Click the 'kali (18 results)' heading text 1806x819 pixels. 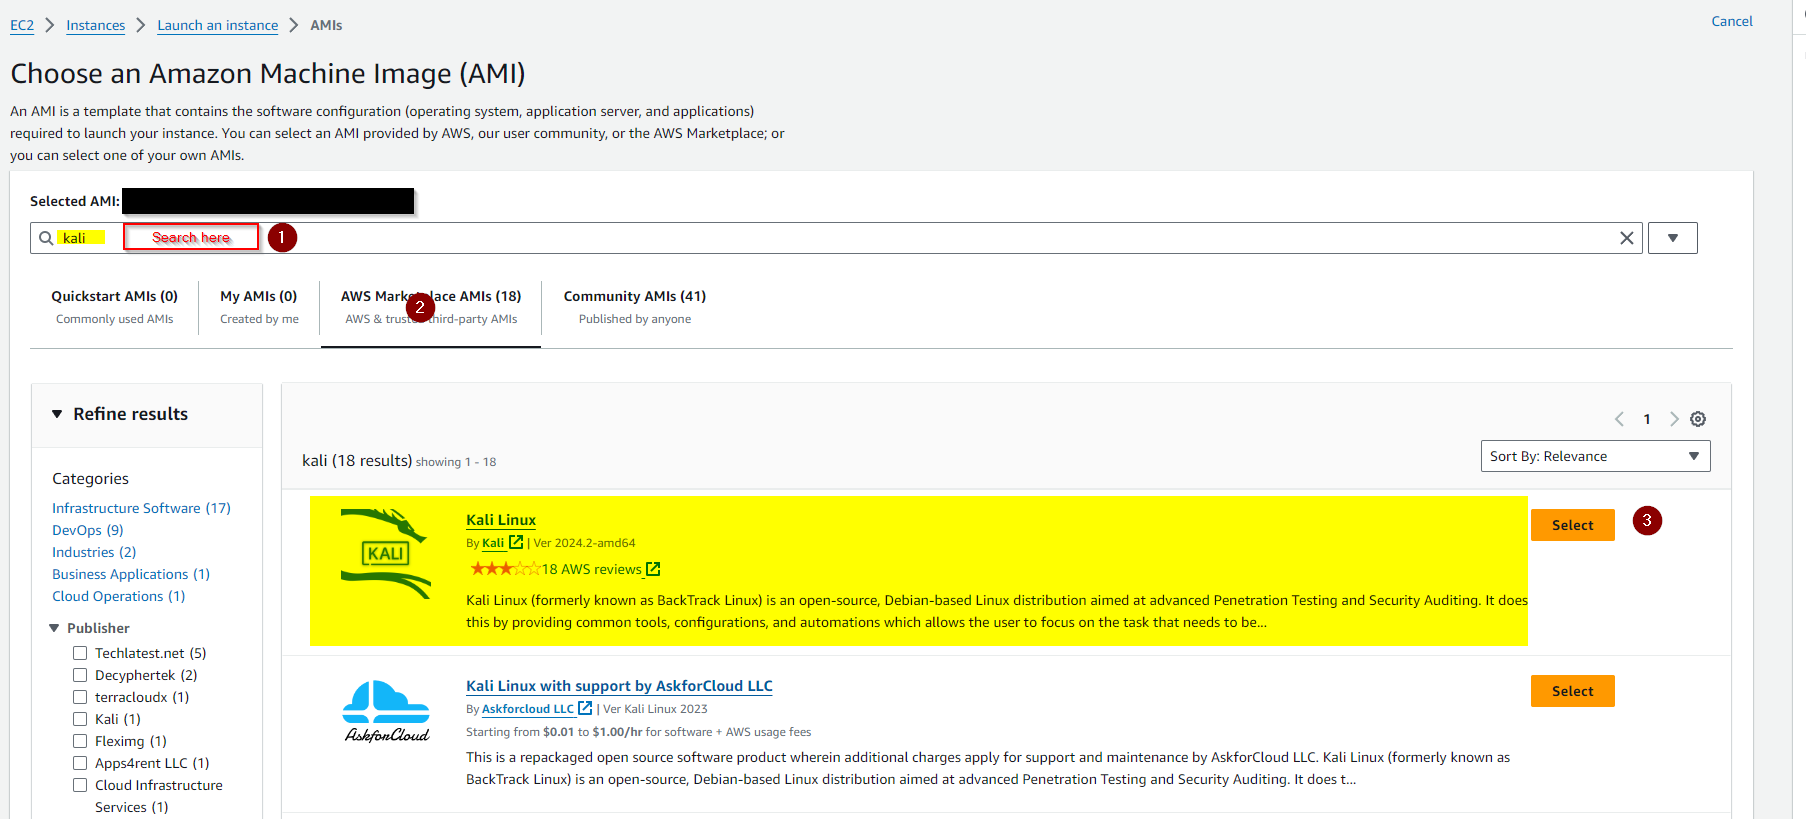coord(357,460)
